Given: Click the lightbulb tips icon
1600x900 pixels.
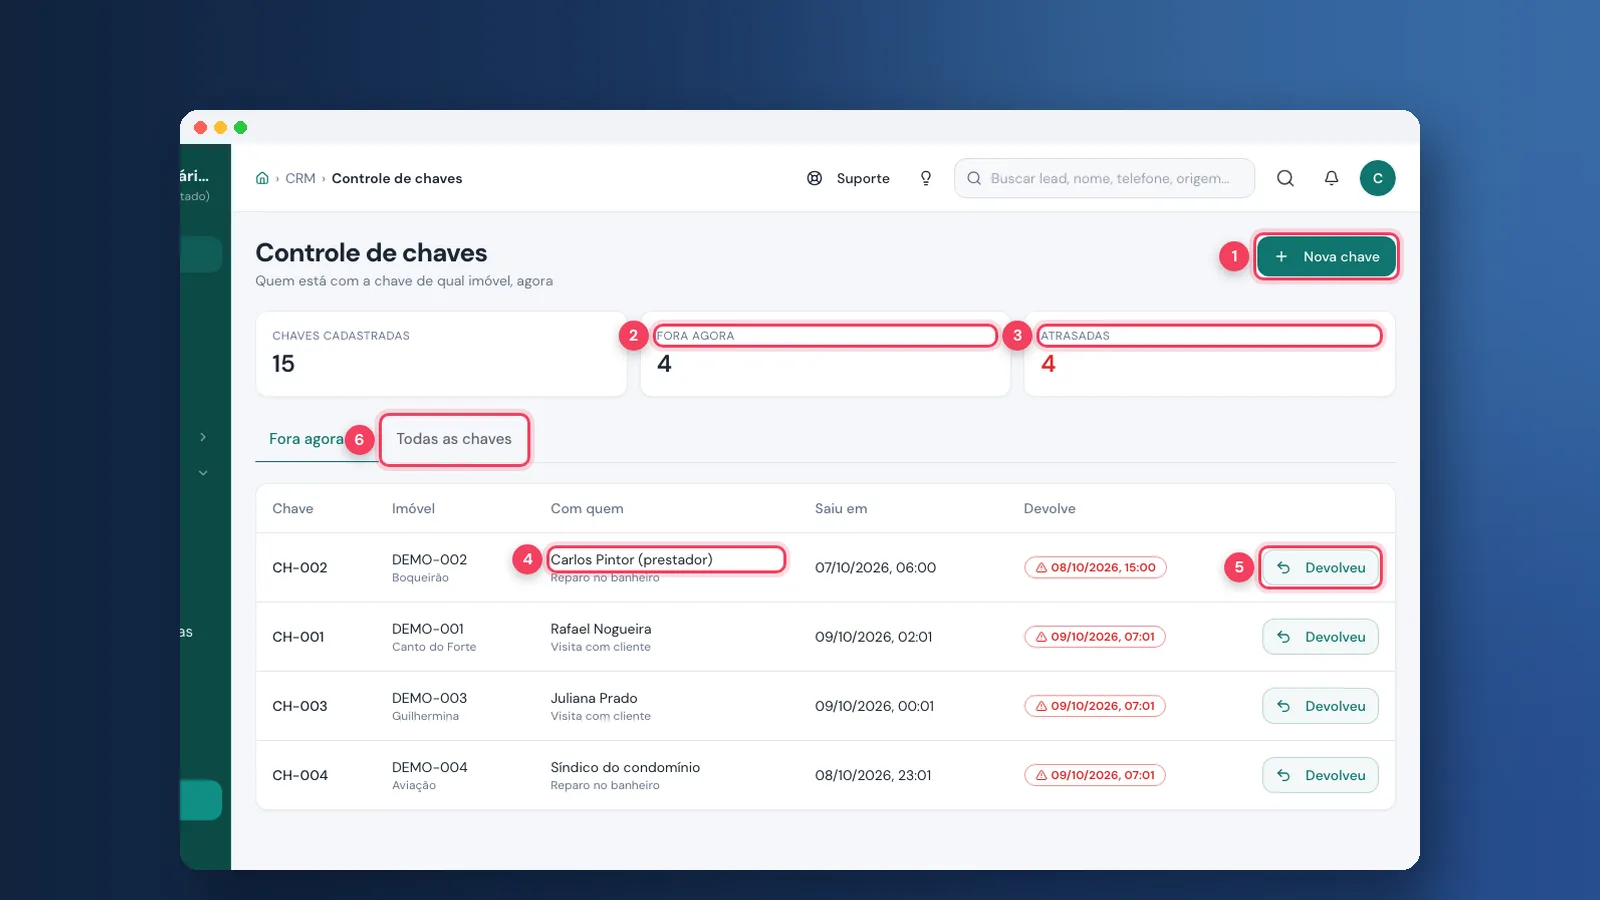Looking at the screenshot, I should [926, 178].
